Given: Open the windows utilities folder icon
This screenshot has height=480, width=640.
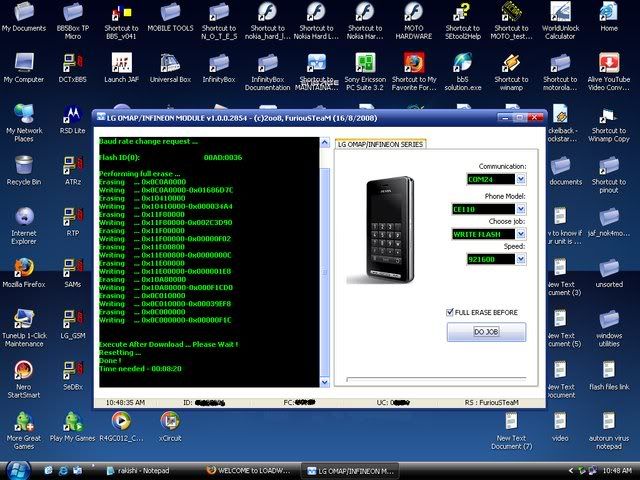Looking at the screenshot, I should pyautogui.click(x=609, y=328).
